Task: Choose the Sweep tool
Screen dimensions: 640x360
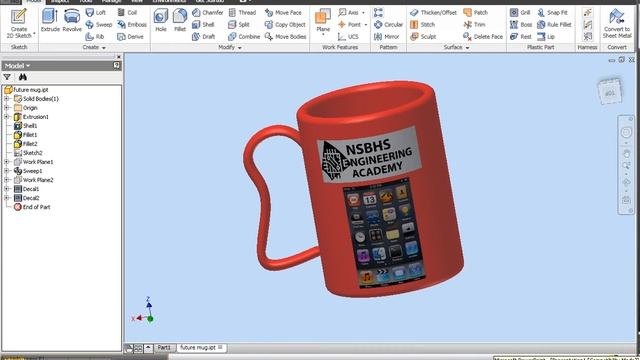Action: [99, 24]
